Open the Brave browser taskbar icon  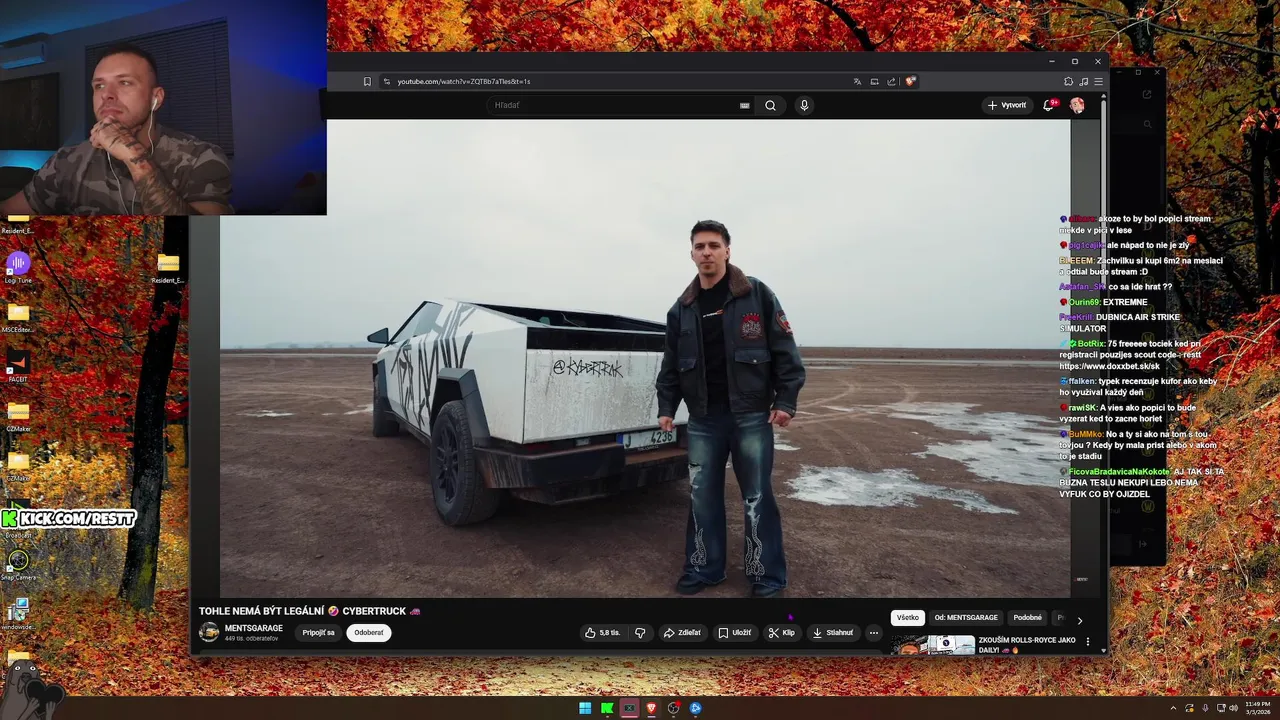(x=651, y=708)
